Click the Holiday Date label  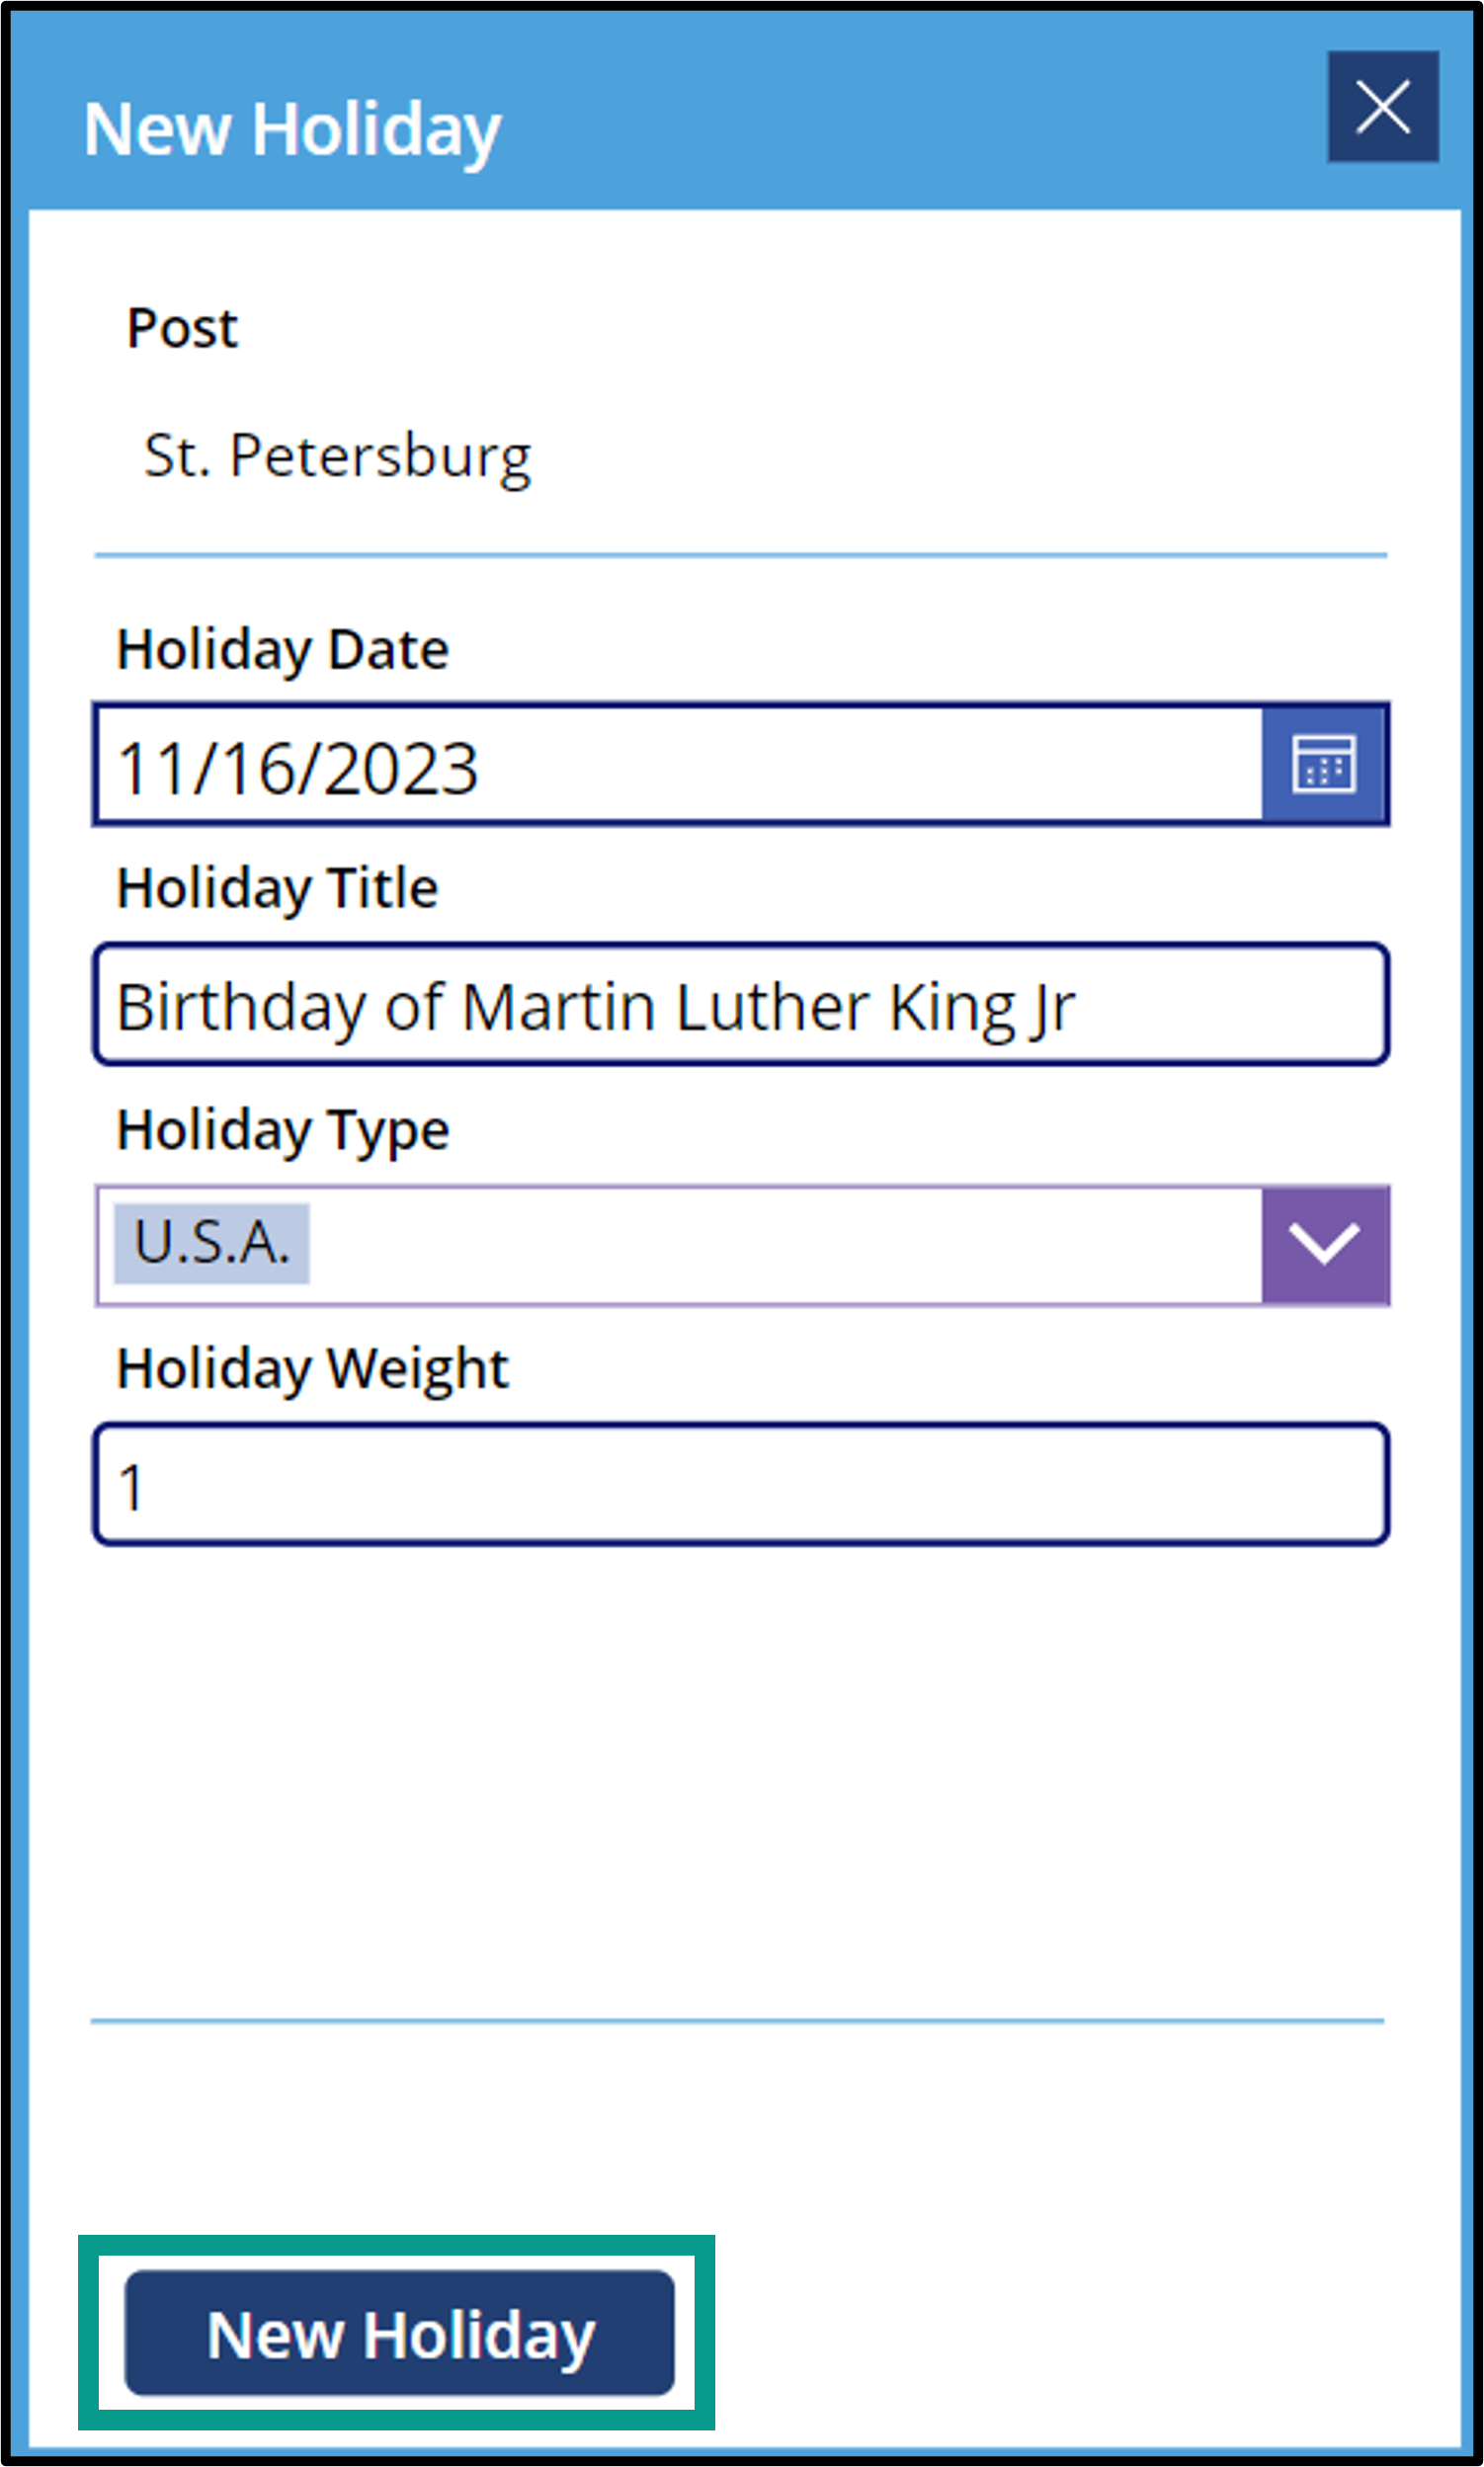coord(283,650)
